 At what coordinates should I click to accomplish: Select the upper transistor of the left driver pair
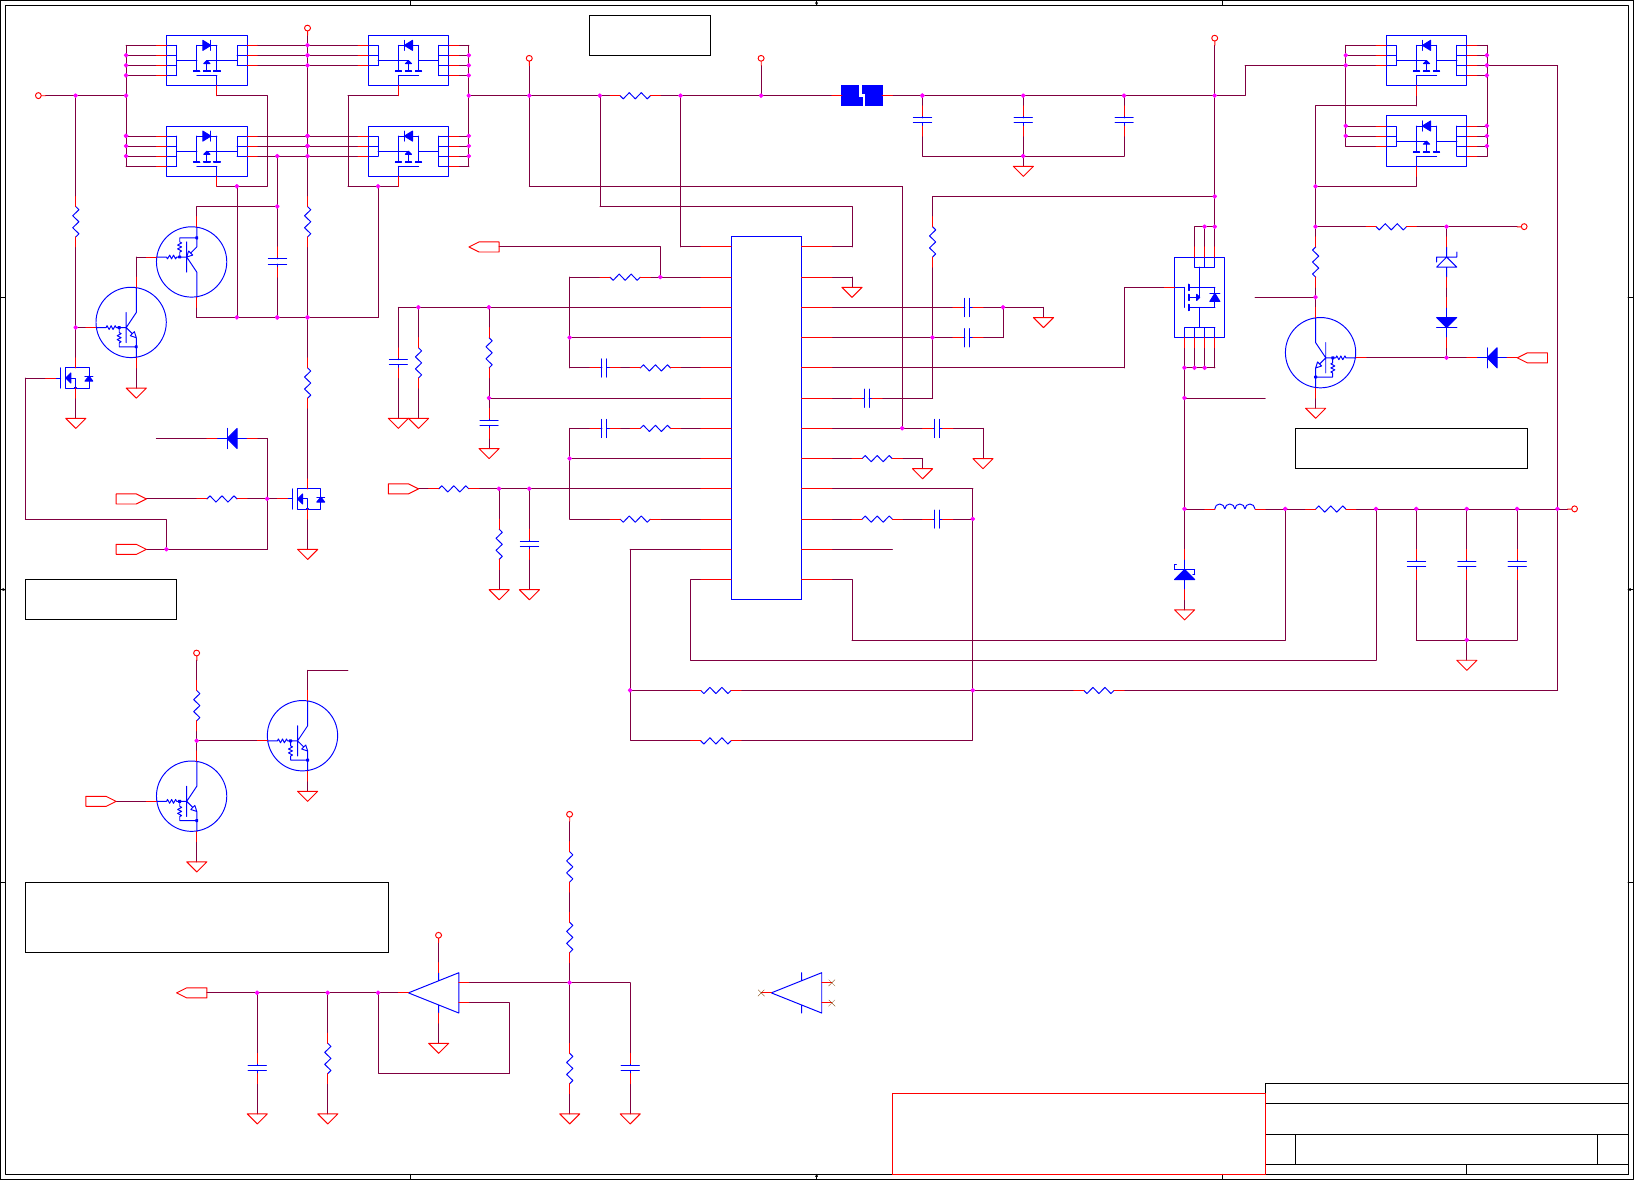[x=192, y=262]
